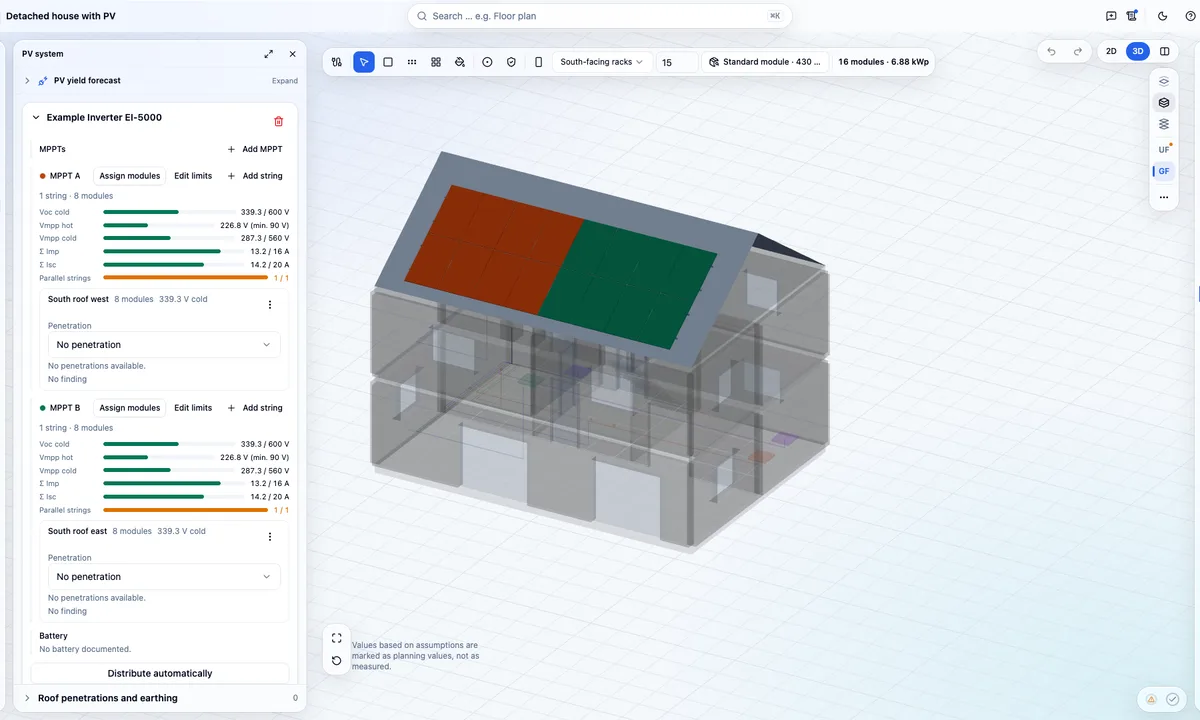Viewport: 1200px width, 720px height.
Task: Click the warning triangle status icon
Action: [x=1151, y=699]
